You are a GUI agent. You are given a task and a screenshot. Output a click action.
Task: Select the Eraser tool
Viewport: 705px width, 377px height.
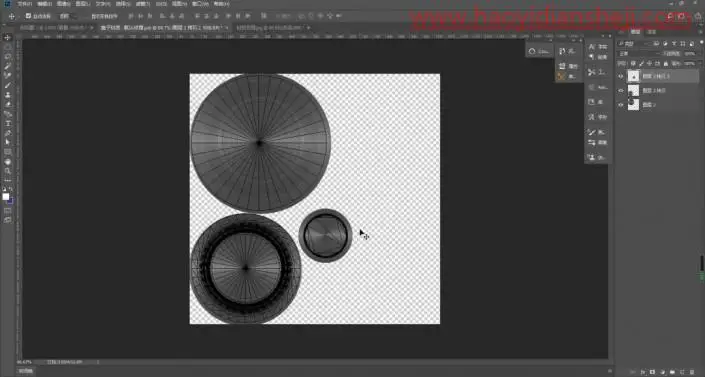tap(8, 104)
